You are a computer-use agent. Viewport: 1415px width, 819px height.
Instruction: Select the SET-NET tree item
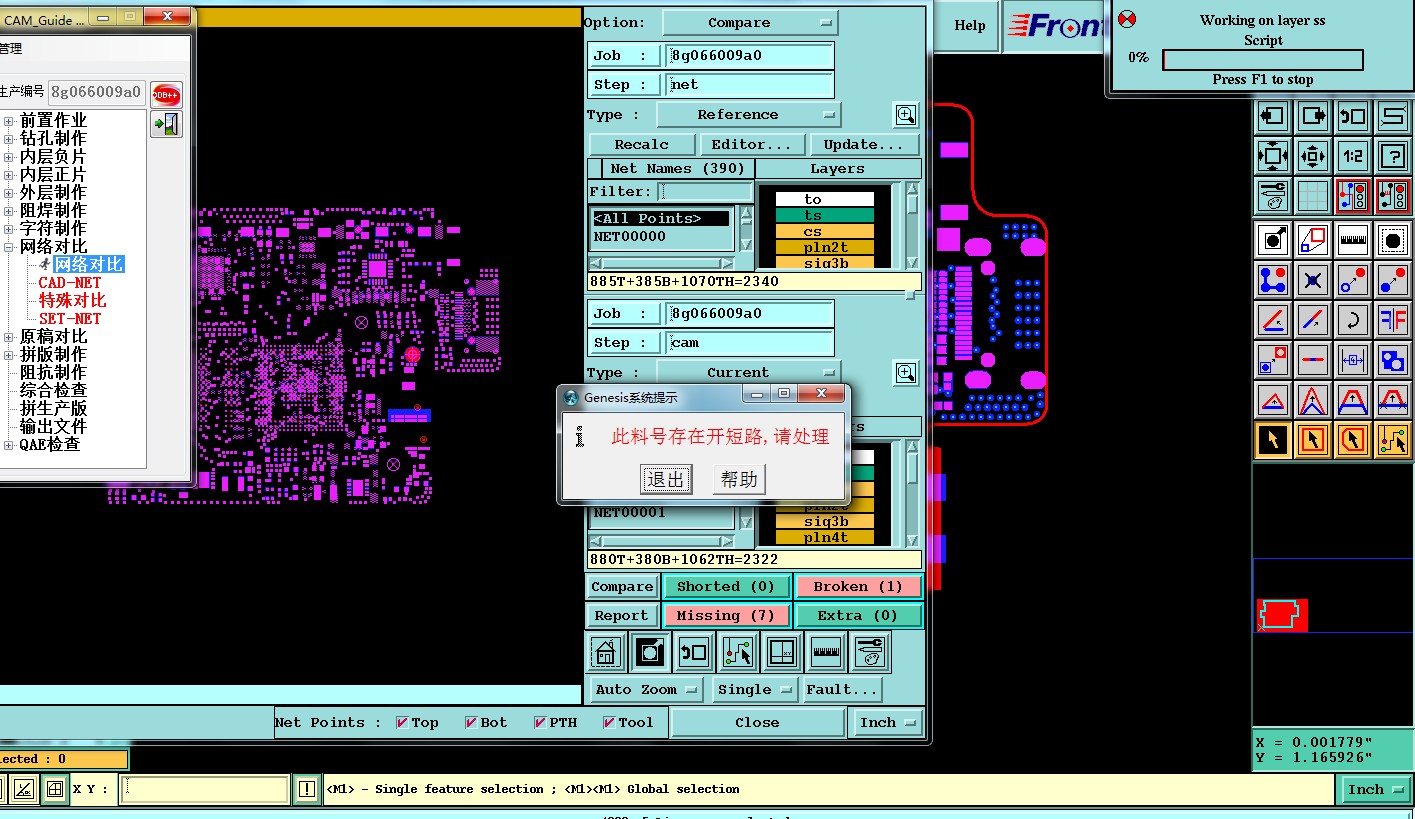(x=70, y=319)
